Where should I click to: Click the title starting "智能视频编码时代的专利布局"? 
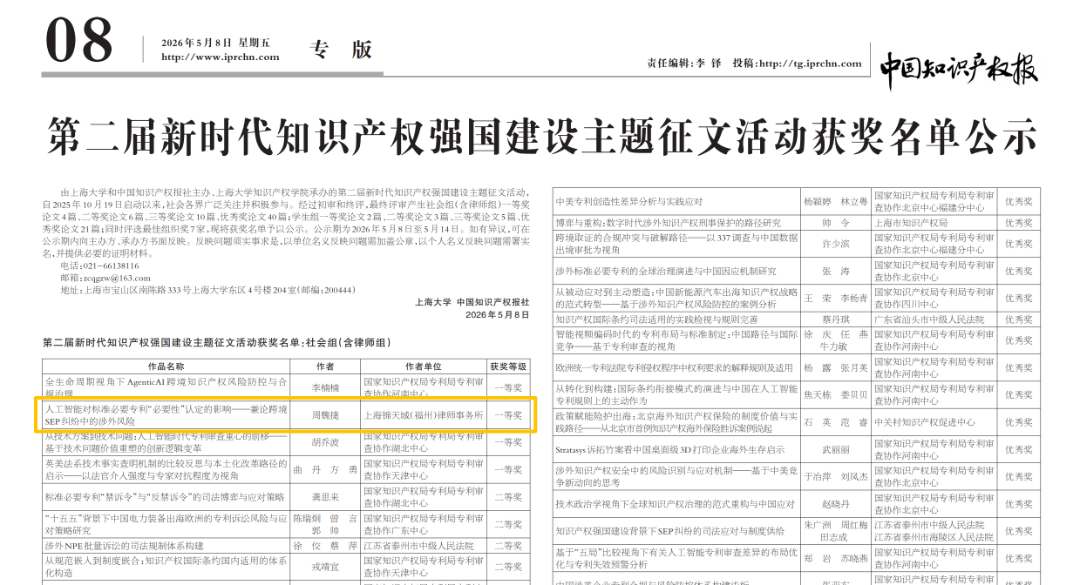pos(676,340)
